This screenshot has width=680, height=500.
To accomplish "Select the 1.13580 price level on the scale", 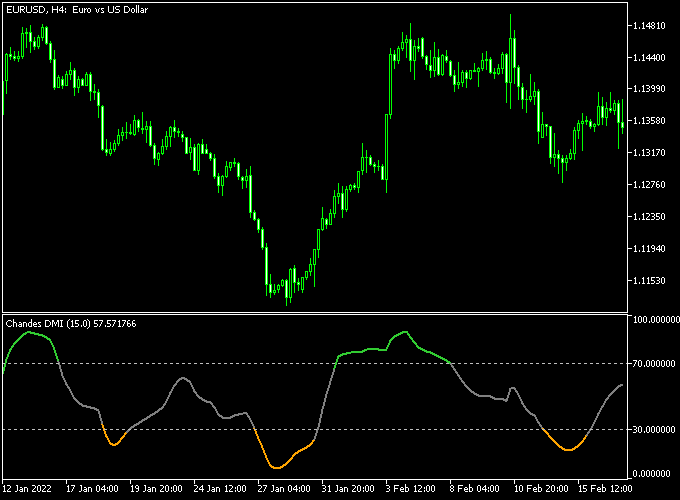I will click(x=653, y=121).
